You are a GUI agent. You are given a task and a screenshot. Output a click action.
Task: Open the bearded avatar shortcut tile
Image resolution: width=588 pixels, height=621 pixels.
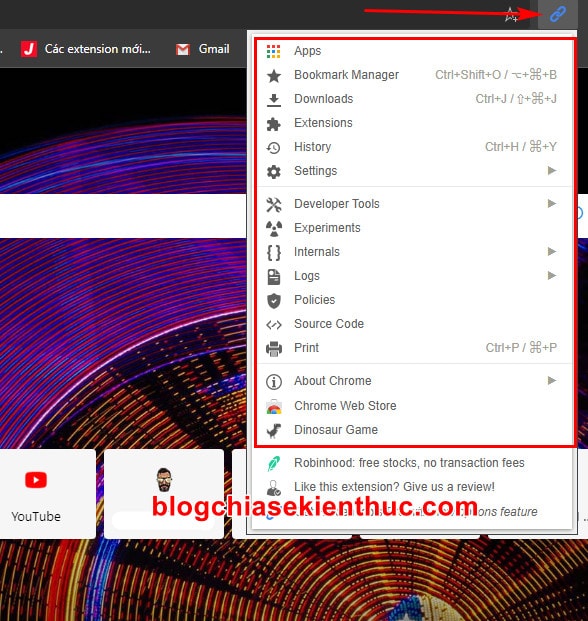pyautogui.click(x=164, y=494)
